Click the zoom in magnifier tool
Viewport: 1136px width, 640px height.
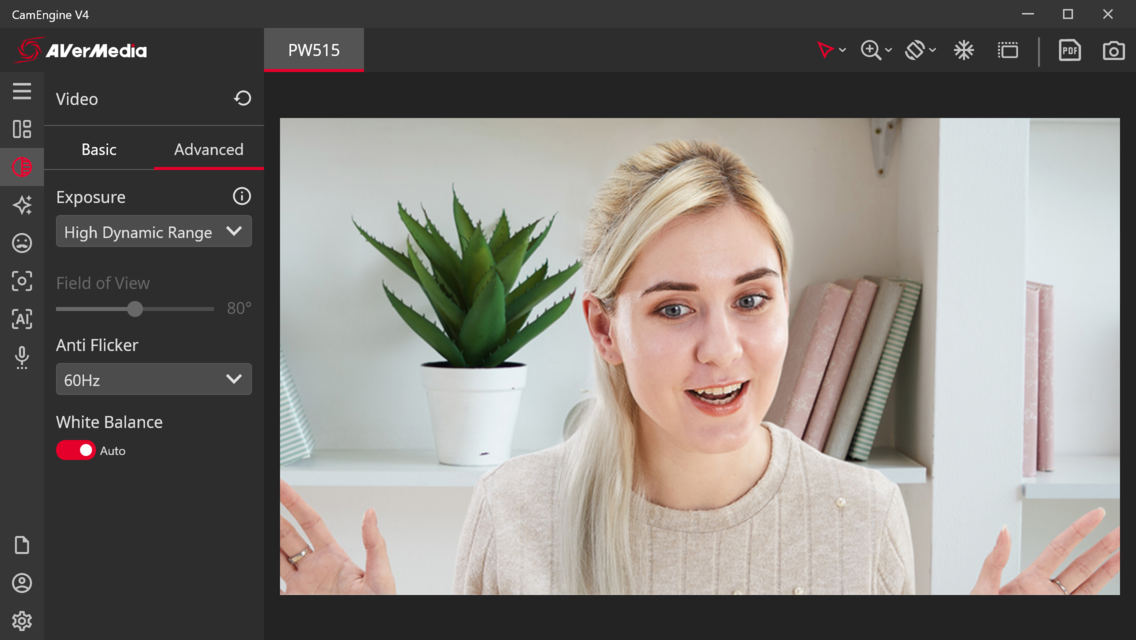point(871,50)
